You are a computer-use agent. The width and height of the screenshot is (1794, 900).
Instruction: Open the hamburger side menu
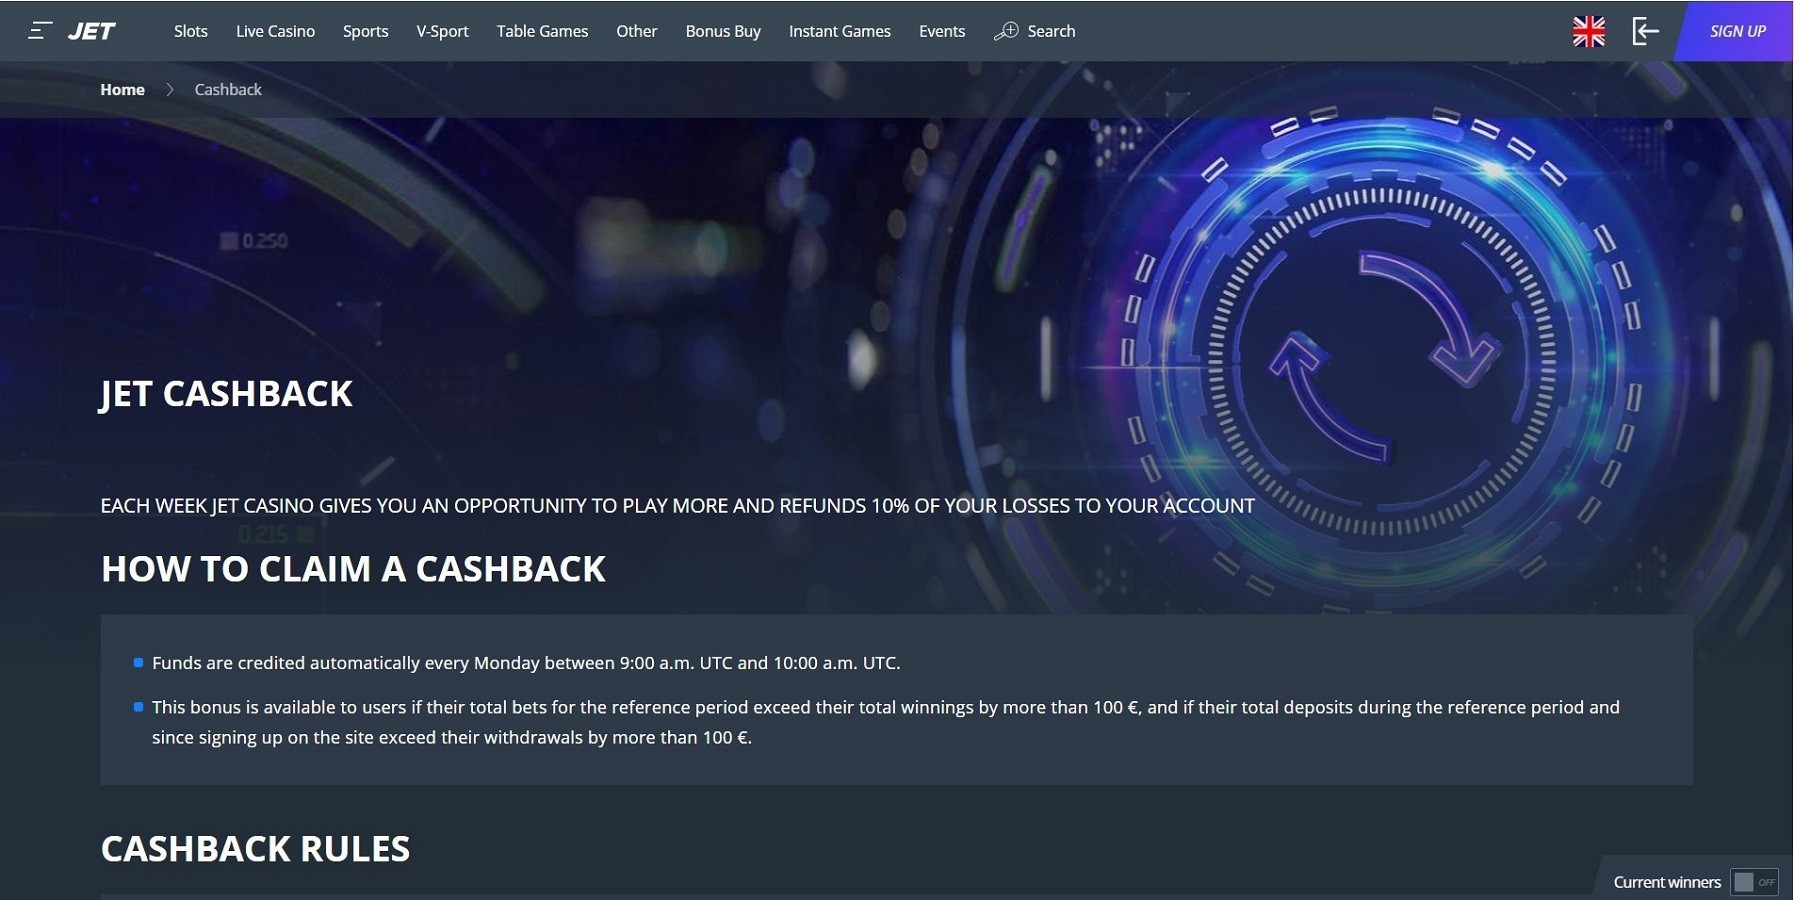point(40,31)
